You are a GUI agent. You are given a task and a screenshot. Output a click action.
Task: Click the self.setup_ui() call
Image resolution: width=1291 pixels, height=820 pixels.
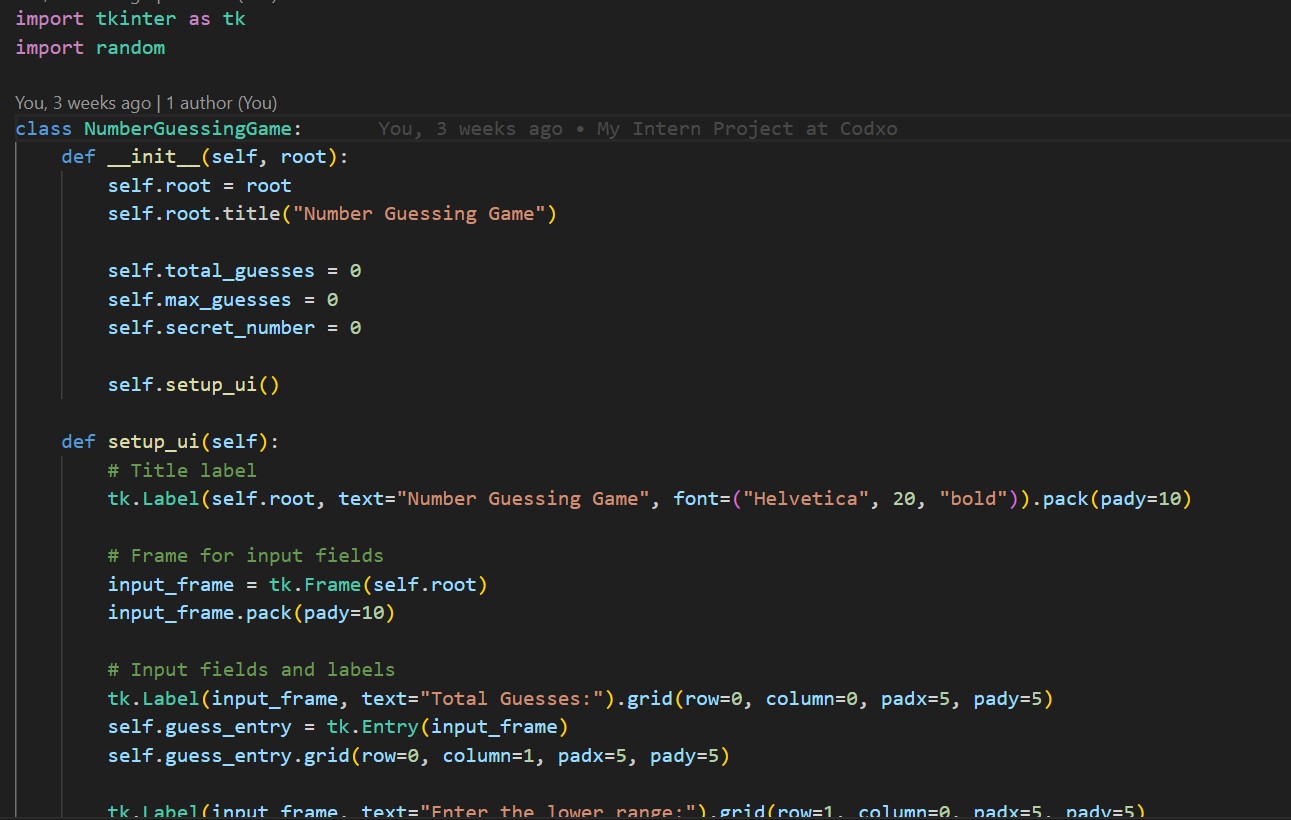coord(193,384)
